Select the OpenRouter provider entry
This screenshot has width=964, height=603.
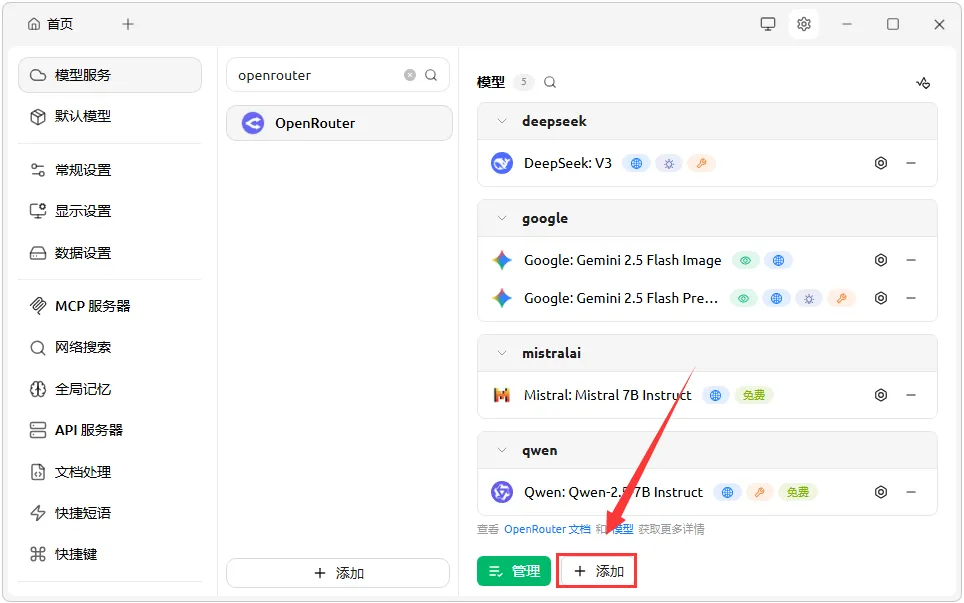pos(339,123)
